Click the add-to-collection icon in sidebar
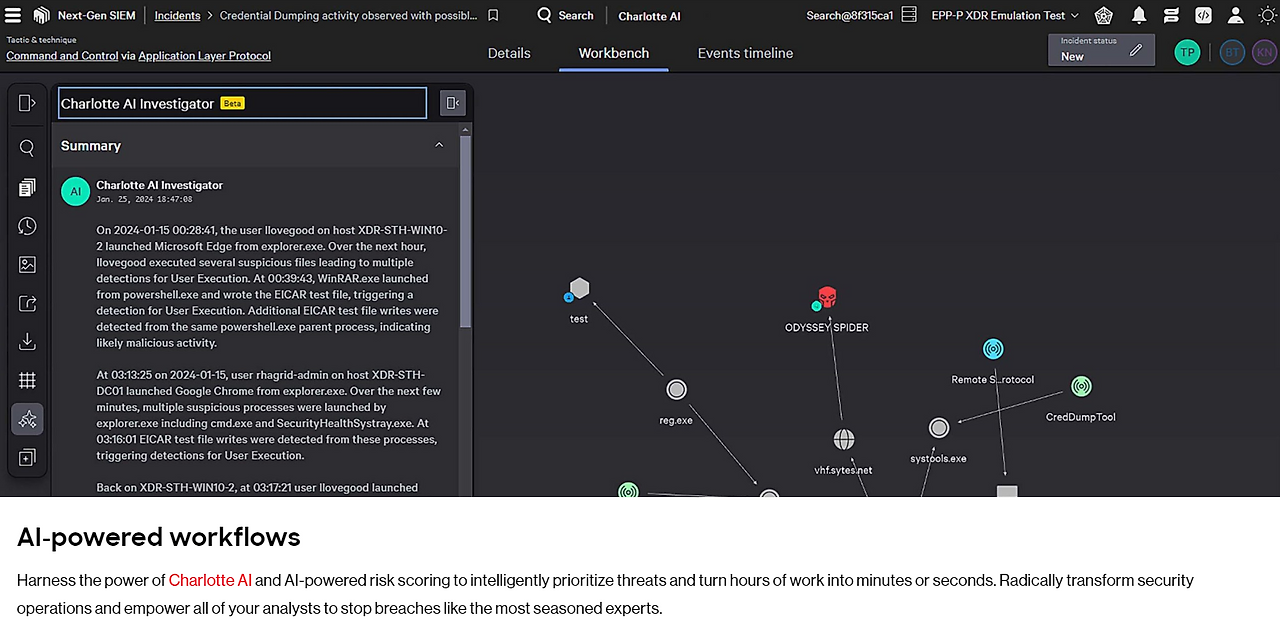The image size is (1280, 637). pyautogui.click(x=27, y=458)
